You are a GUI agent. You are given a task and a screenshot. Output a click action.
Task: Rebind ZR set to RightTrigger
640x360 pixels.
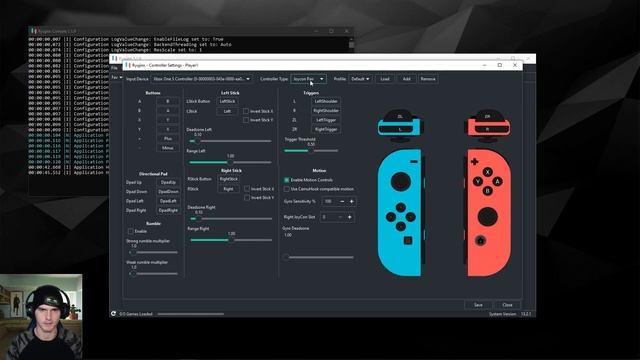(x=326, y=129)
